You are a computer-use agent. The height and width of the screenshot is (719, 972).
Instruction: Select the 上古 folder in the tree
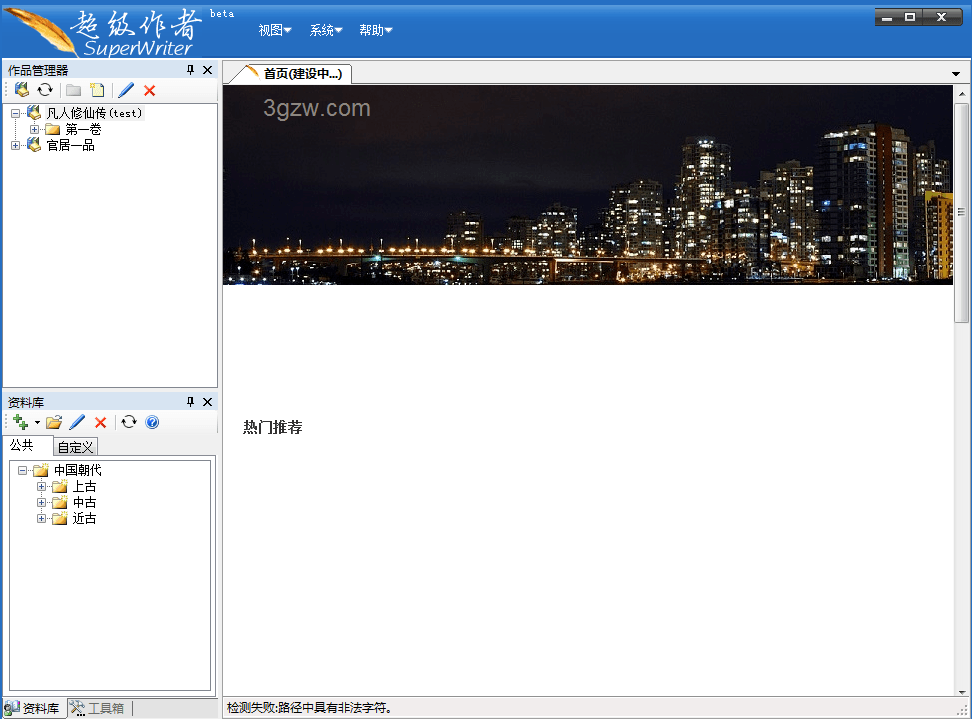tap(84, 486)
